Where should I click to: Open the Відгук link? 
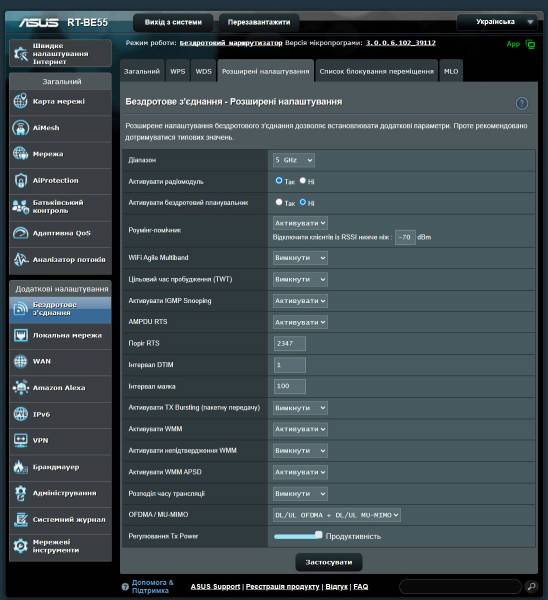pyautogui.click(x=336, y=587)
